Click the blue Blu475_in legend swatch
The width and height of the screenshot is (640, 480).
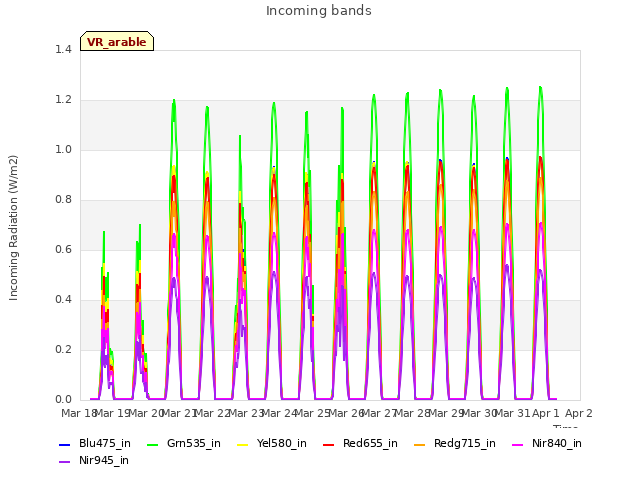[65, 444]
